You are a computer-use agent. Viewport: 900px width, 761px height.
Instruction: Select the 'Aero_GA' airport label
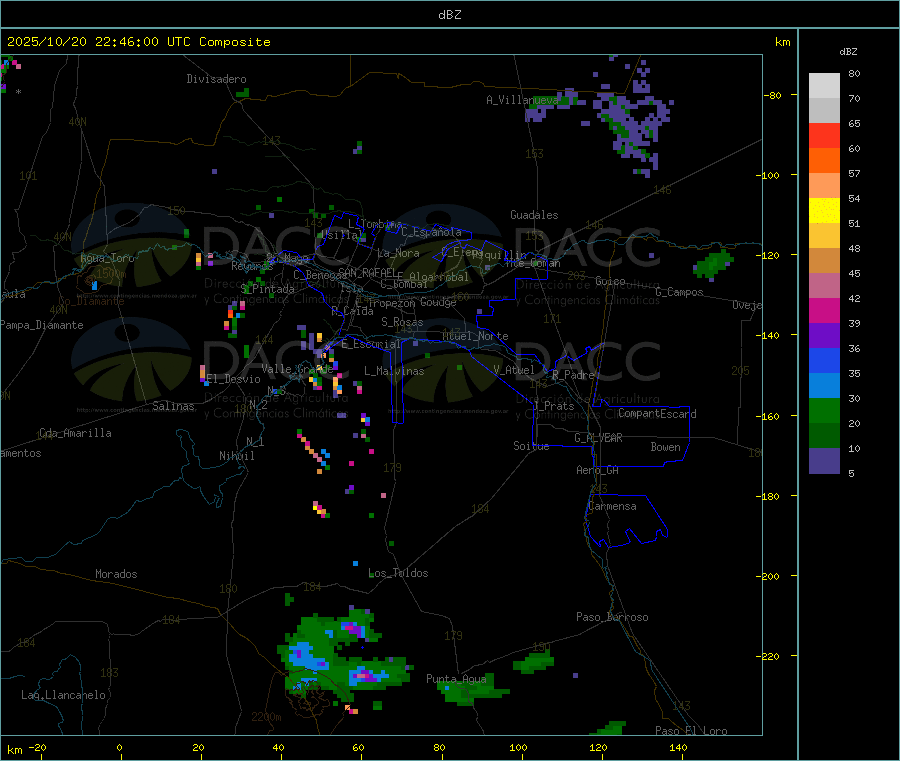[597, 470]
